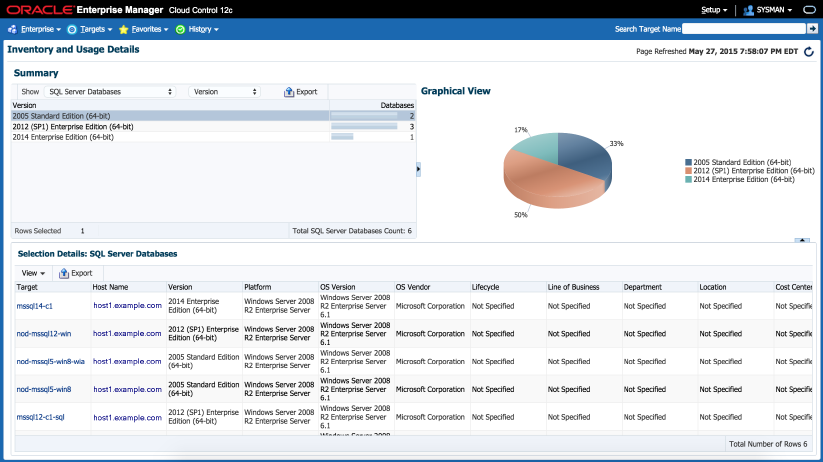Refresh the page with the refresh icon
Image resolution: width=823 pixels, height=462 pixels.
click(809, 51)
